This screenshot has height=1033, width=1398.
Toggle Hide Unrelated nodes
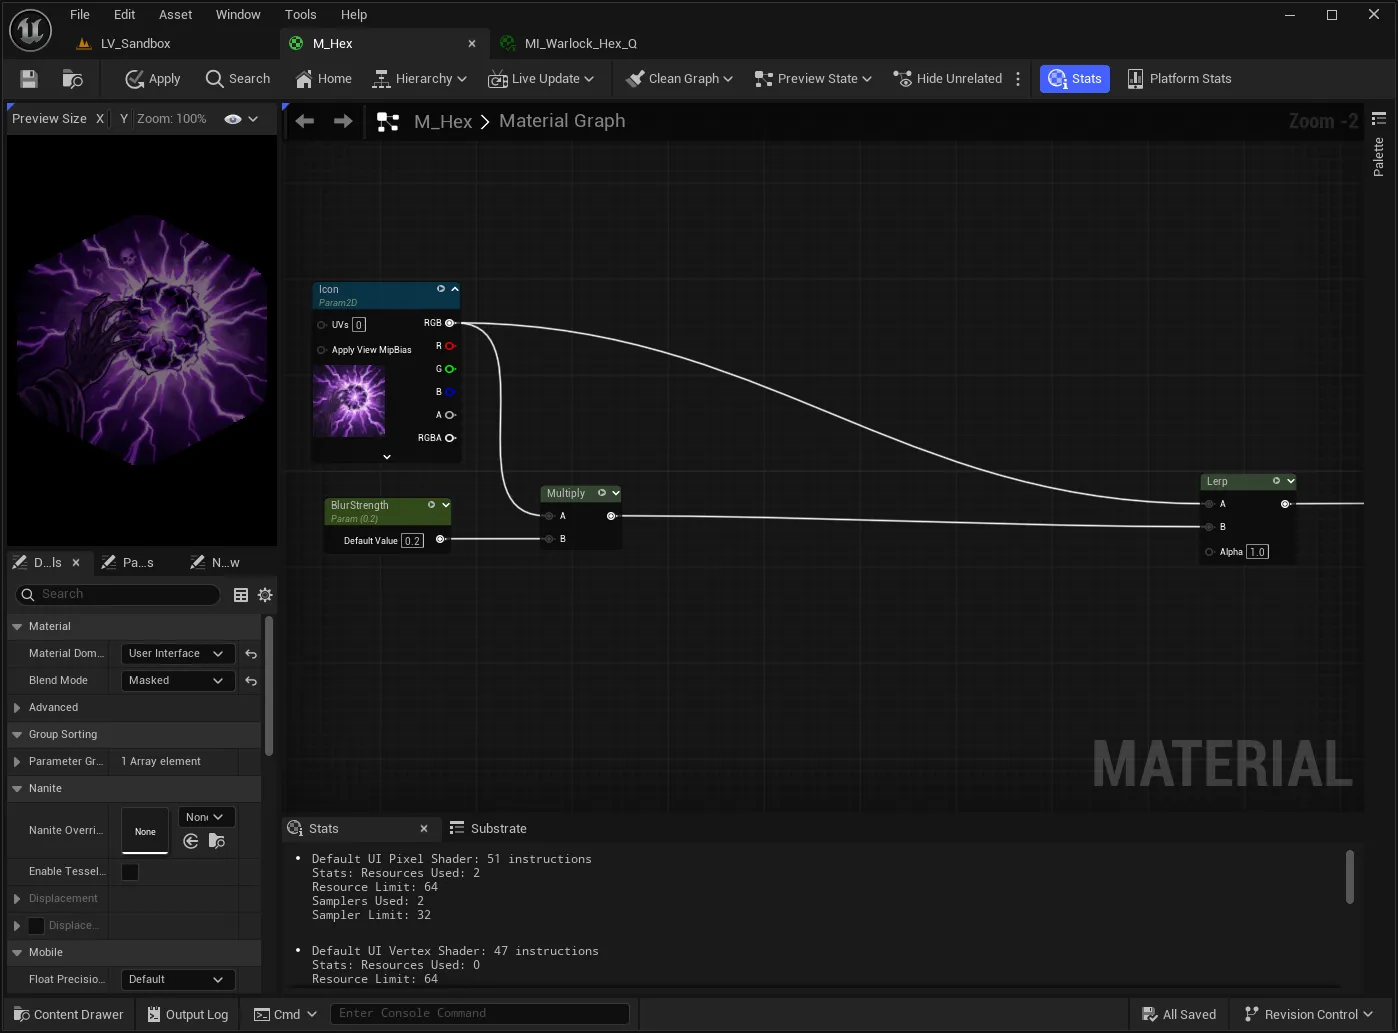[947, 79]
